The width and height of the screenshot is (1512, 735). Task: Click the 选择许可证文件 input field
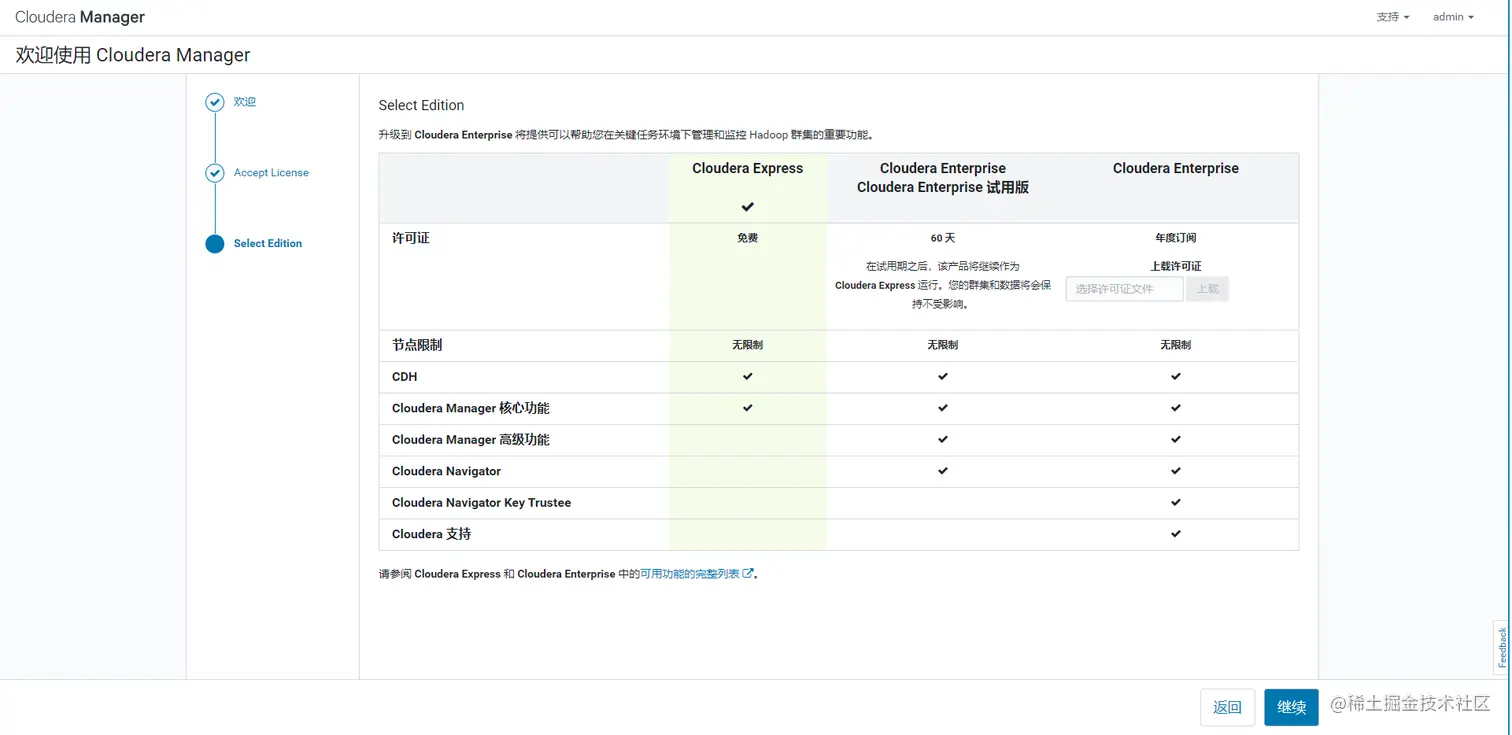(1125, 289)
